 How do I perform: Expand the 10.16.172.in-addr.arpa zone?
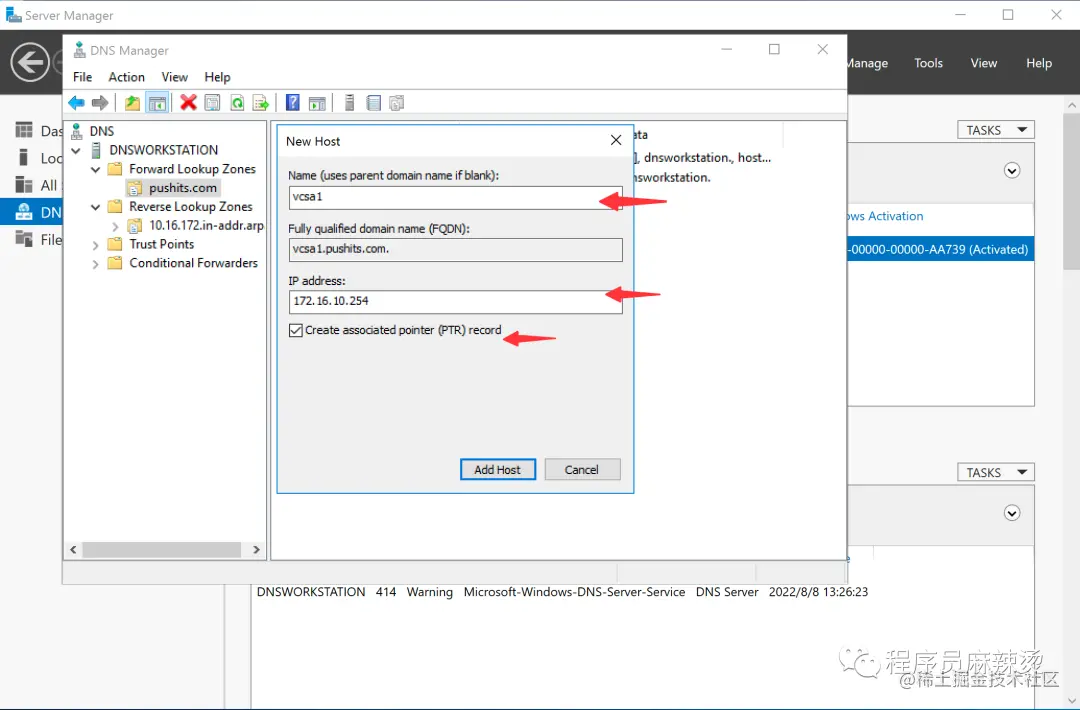click(x=115, y=226)
